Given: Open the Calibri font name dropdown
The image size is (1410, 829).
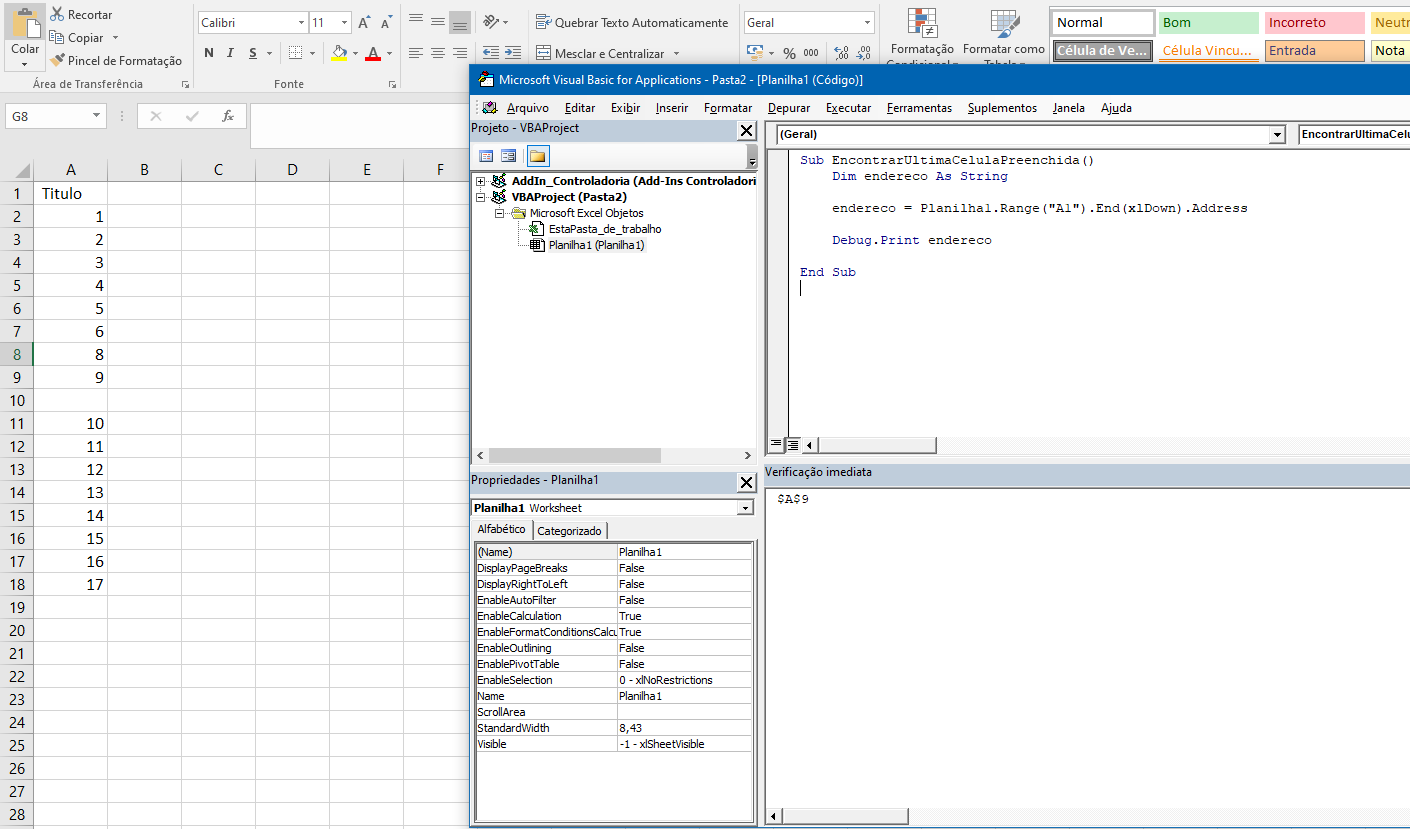Looking at the screenshot, I should [x=302, y=22].
